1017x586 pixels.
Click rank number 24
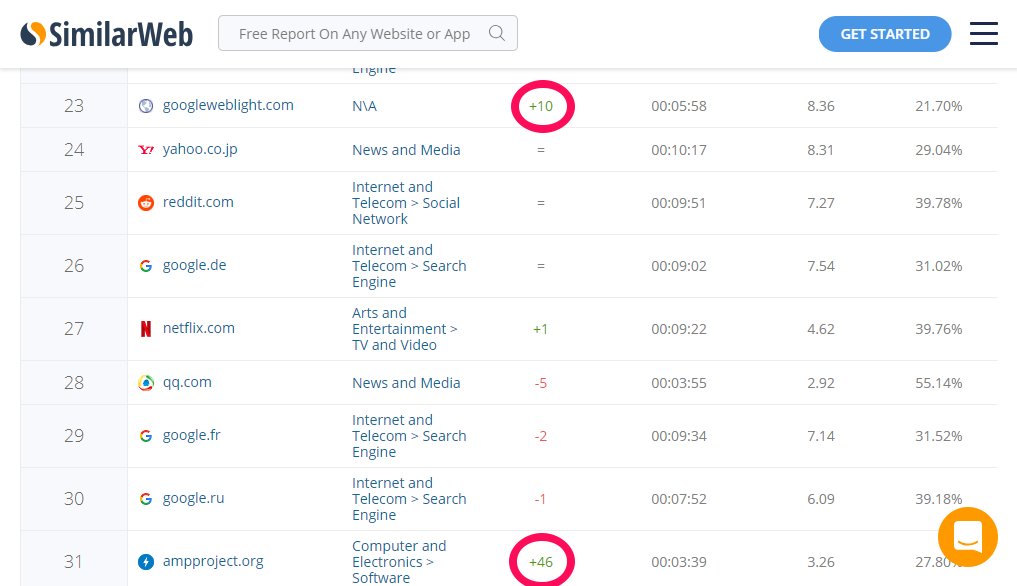[x=74, y=150]
